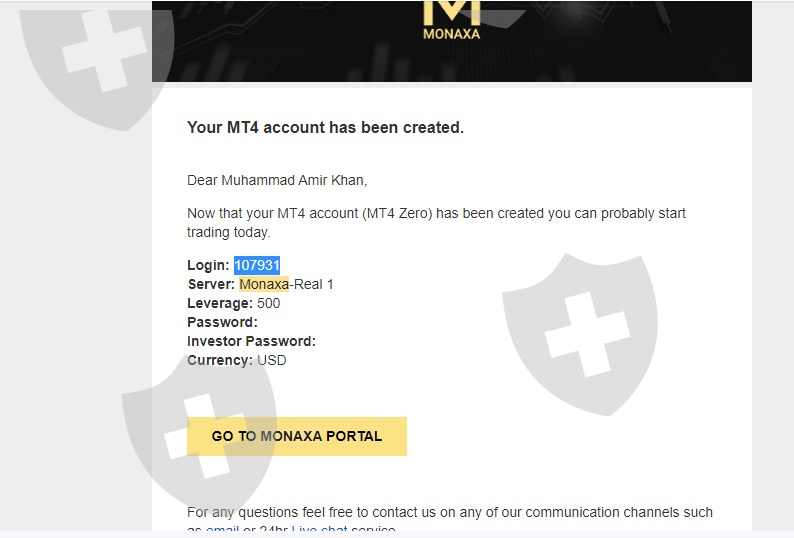Click the 'Server:' label
The image size is (794, 538).
tap(211, 284)
